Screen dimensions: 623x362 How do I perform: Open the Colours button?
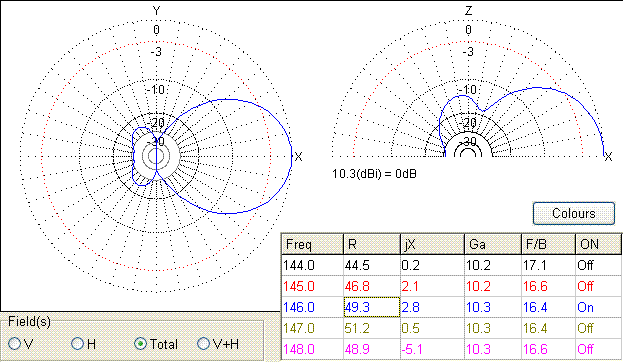(573, 214)
